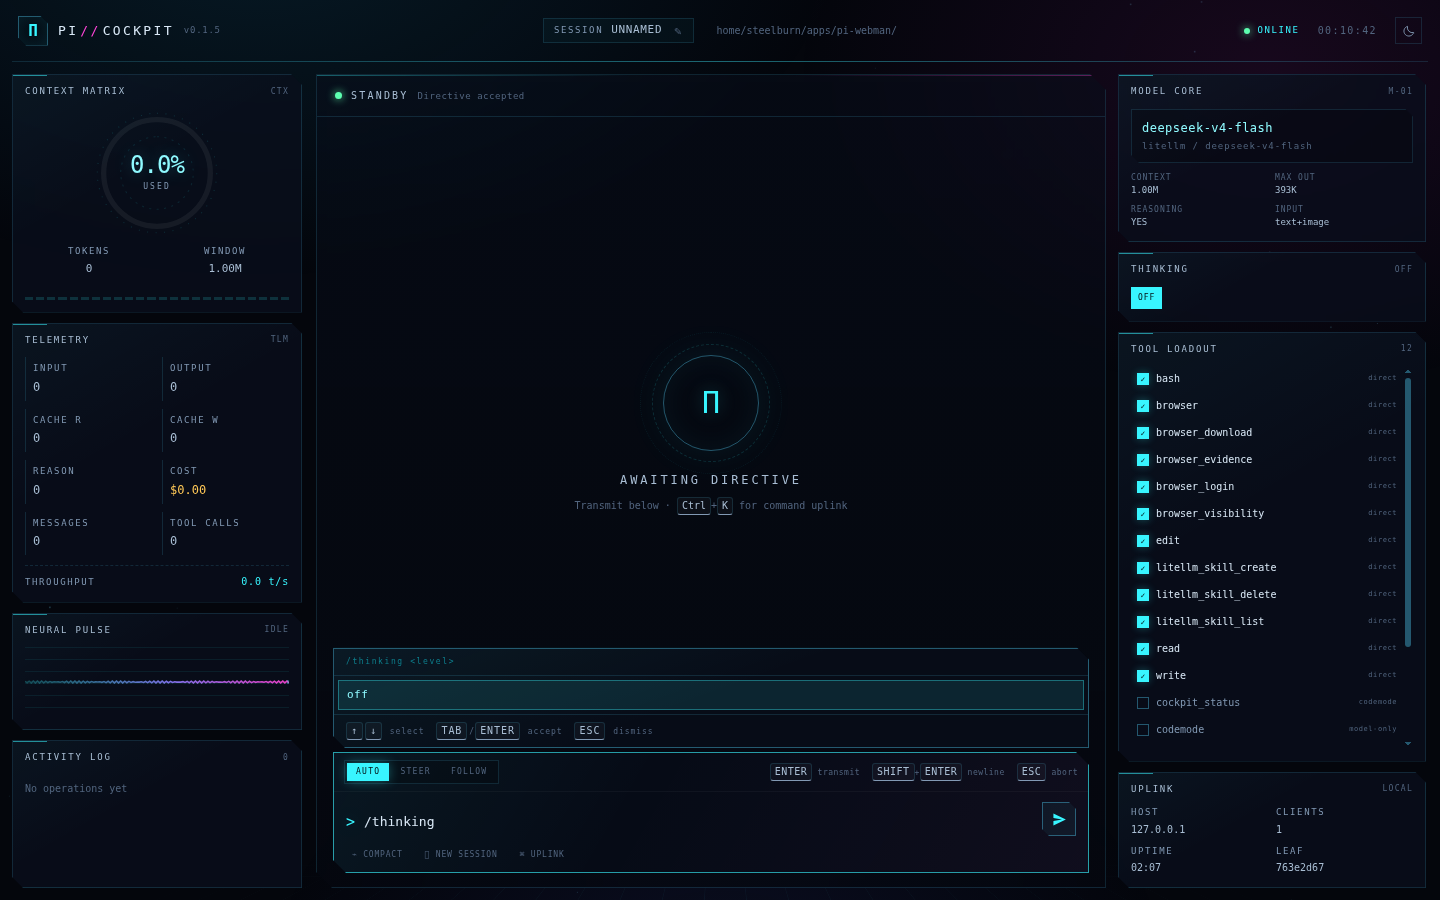This screenshot has height=900, width=1440.
Task: Open the deepseek-v4-flash model selector
Action: (1271, 136)
